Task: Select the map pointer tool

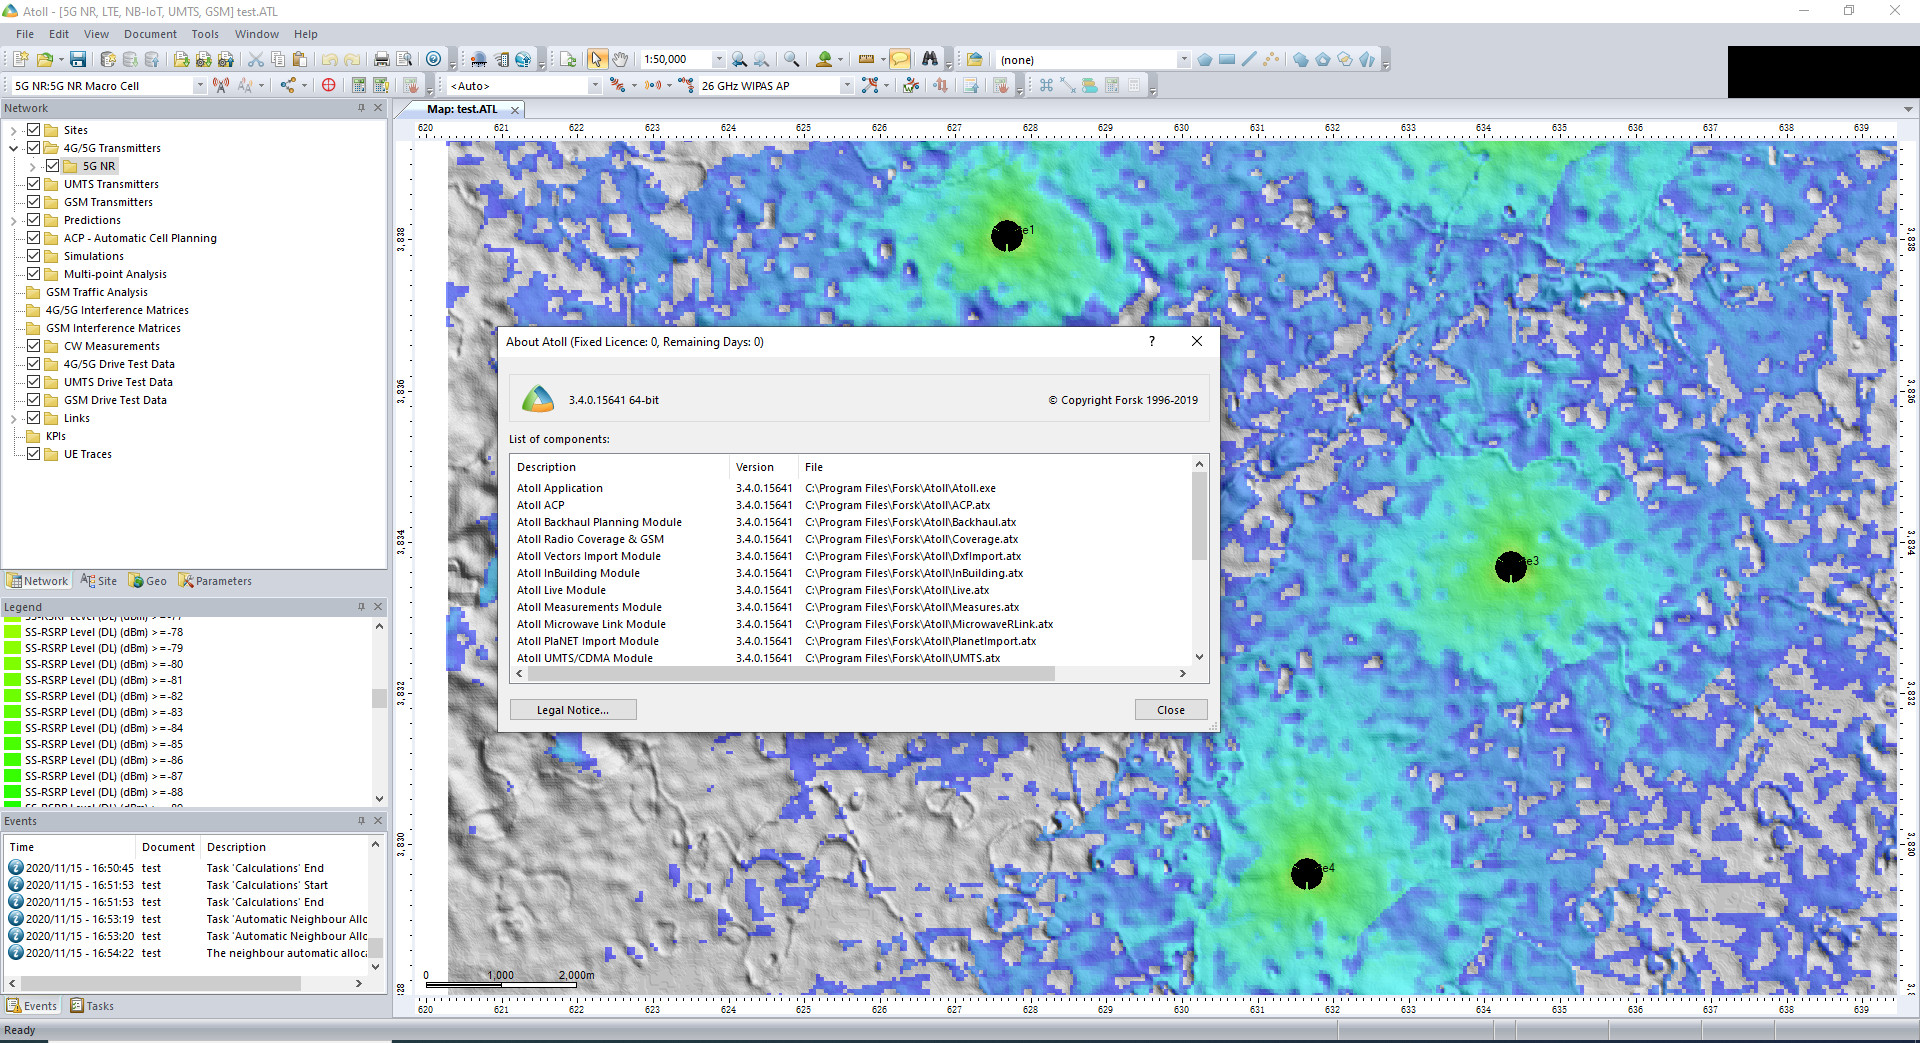Action: (x=597, y=59)
